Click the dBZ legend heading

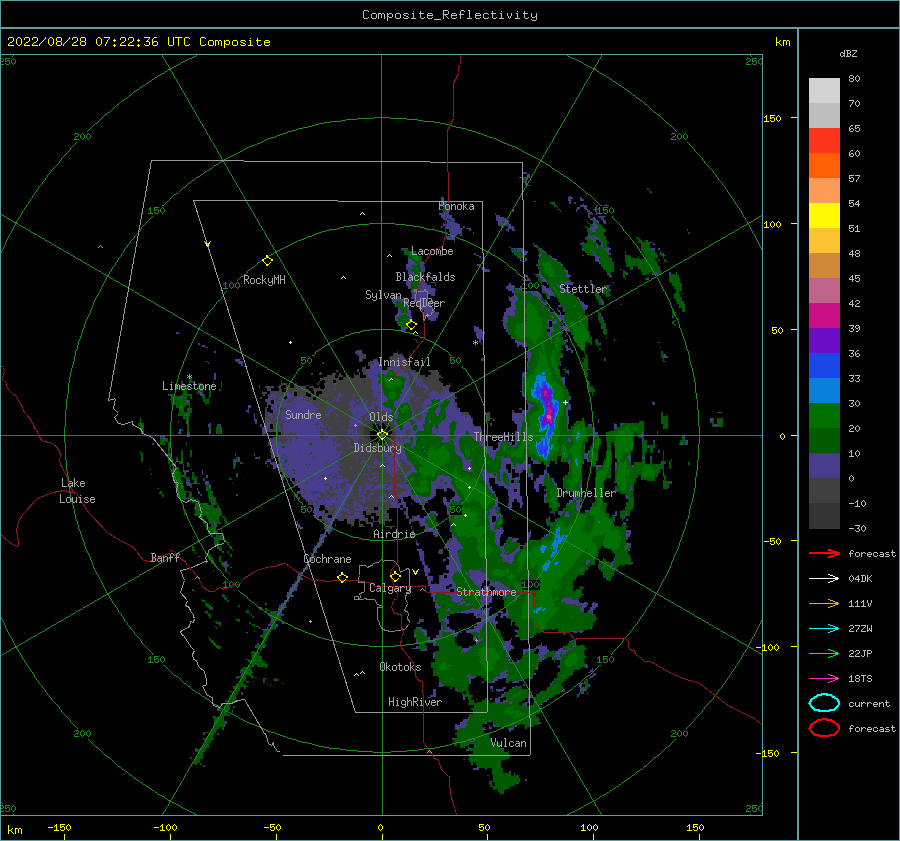[848, 54]
